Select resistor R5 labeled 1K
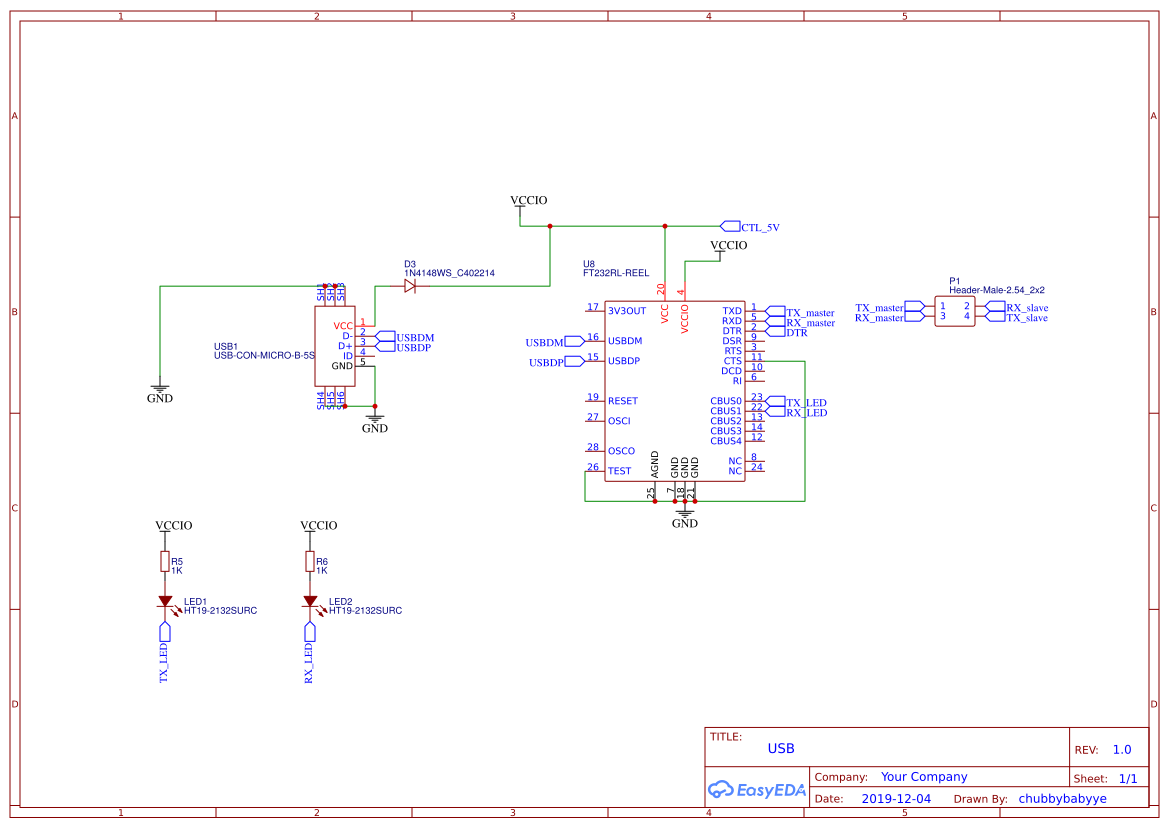The image size is (1169, 828). (164, 562)
